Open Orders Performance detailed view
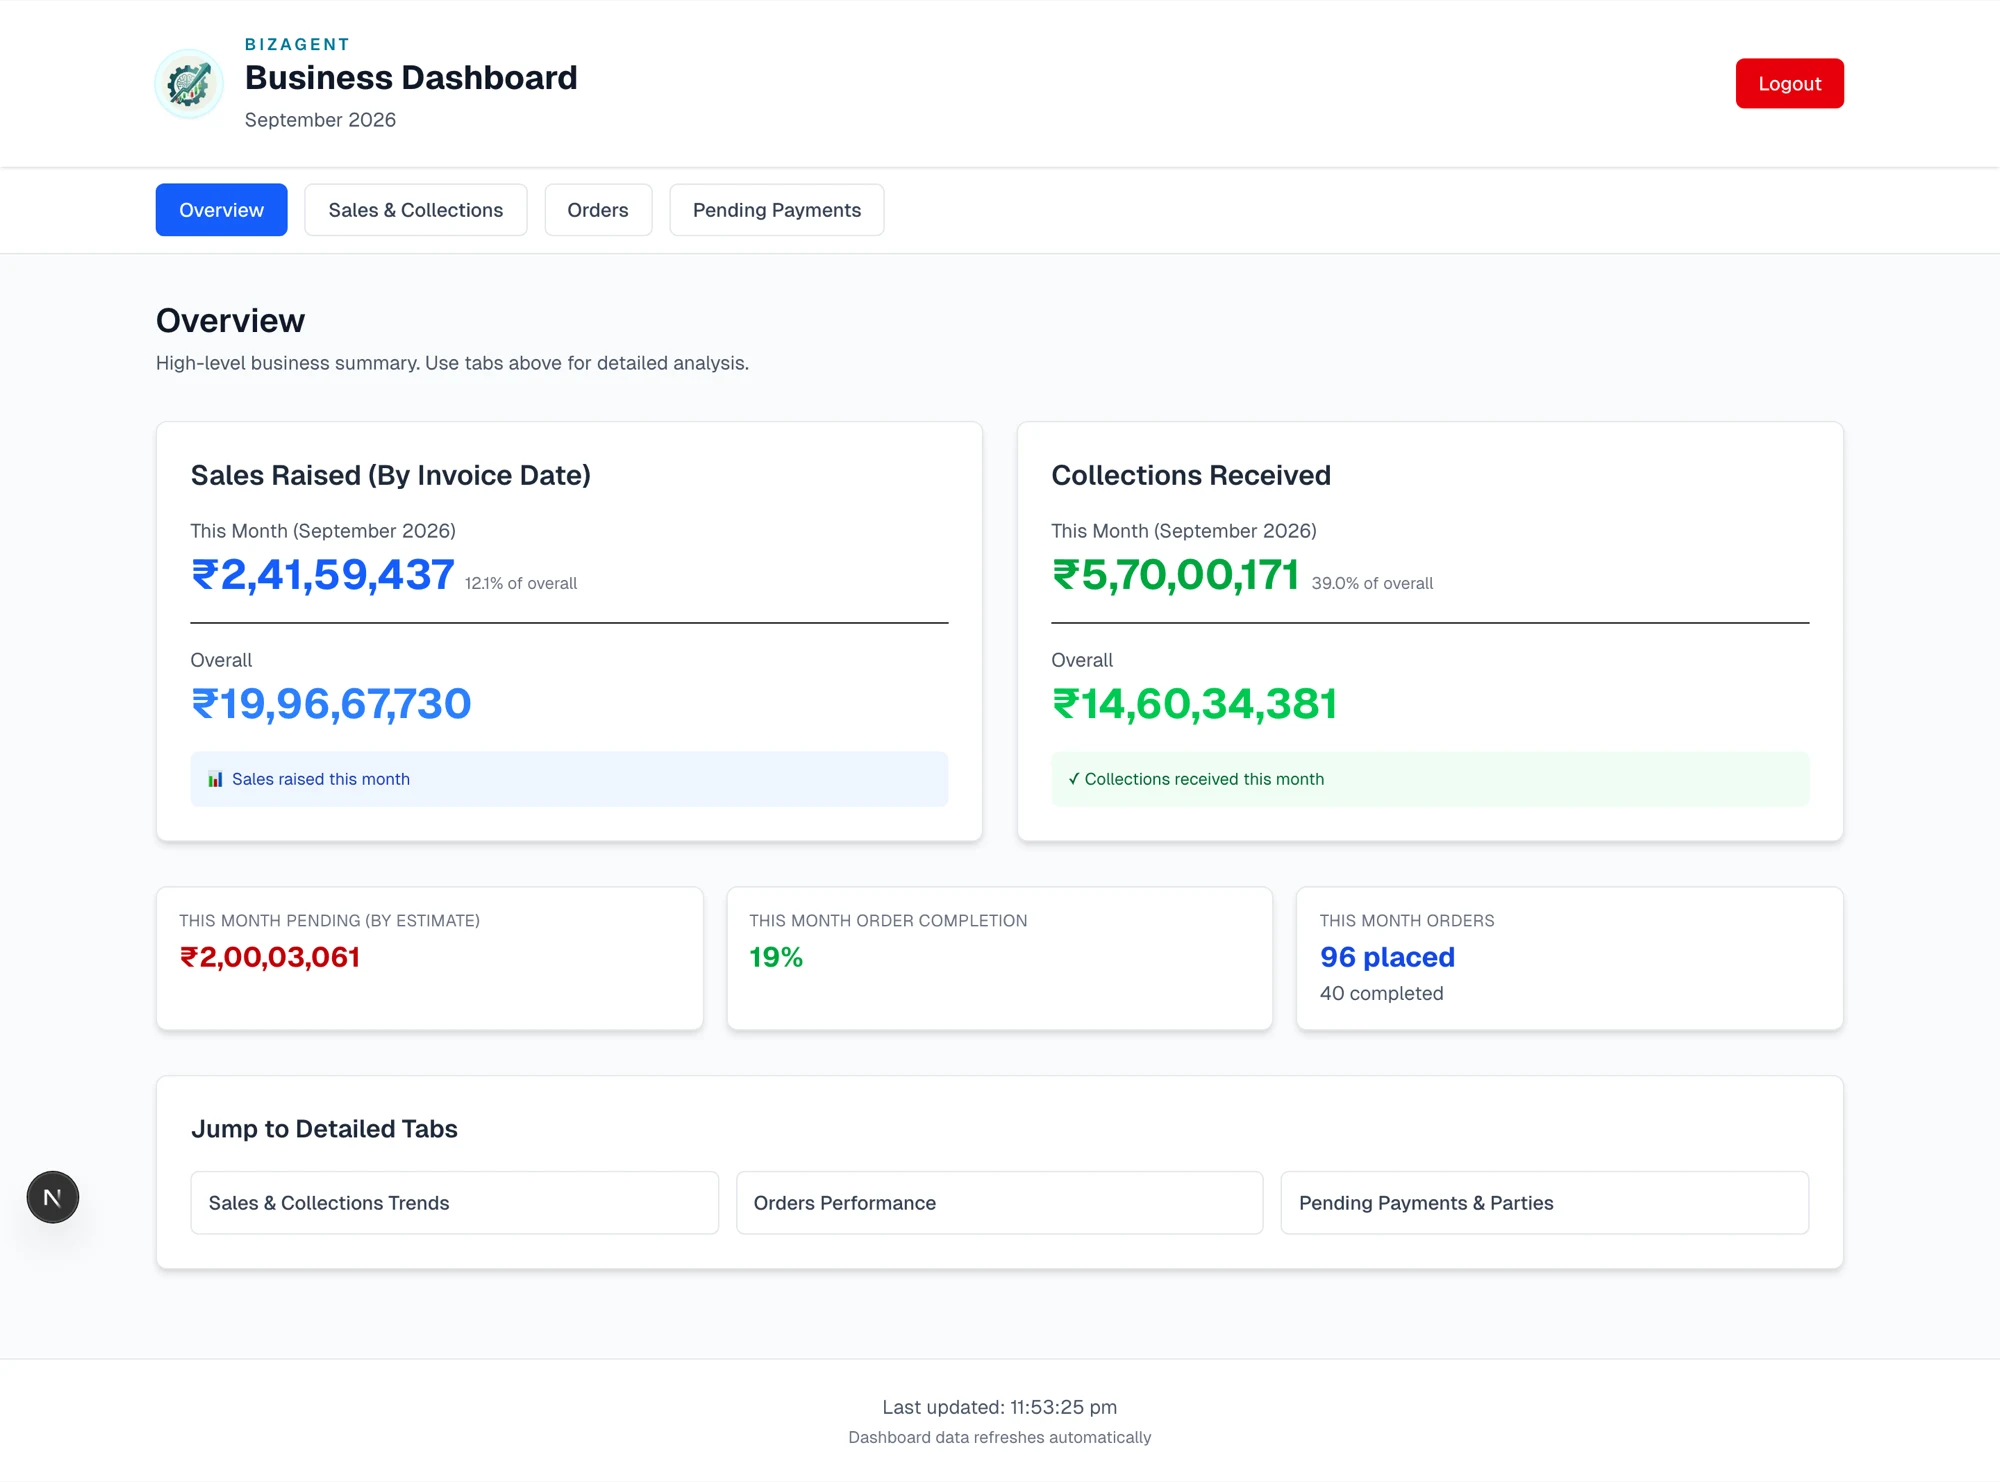This screenshot has width=2000, height=1482. click(x=1000, y=1203)
